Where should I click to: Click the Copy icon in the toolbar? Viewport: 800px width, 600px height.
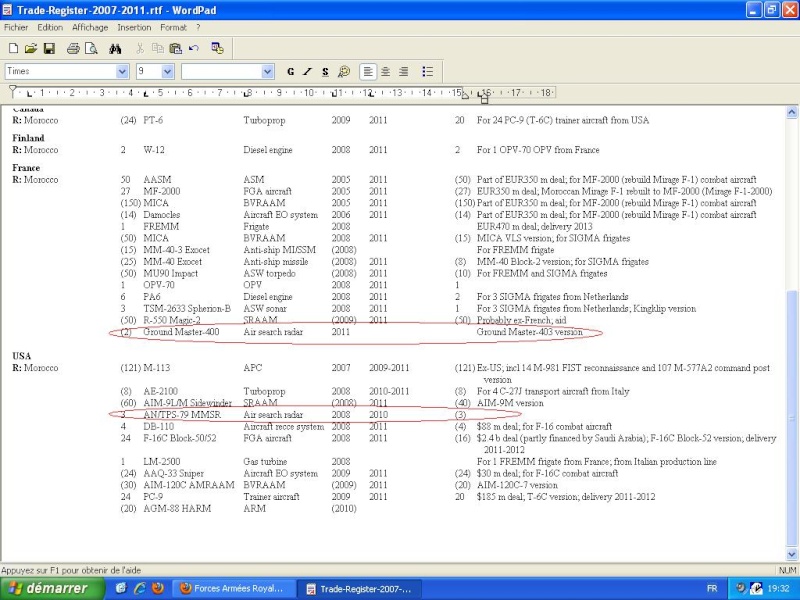click(158, 48)
